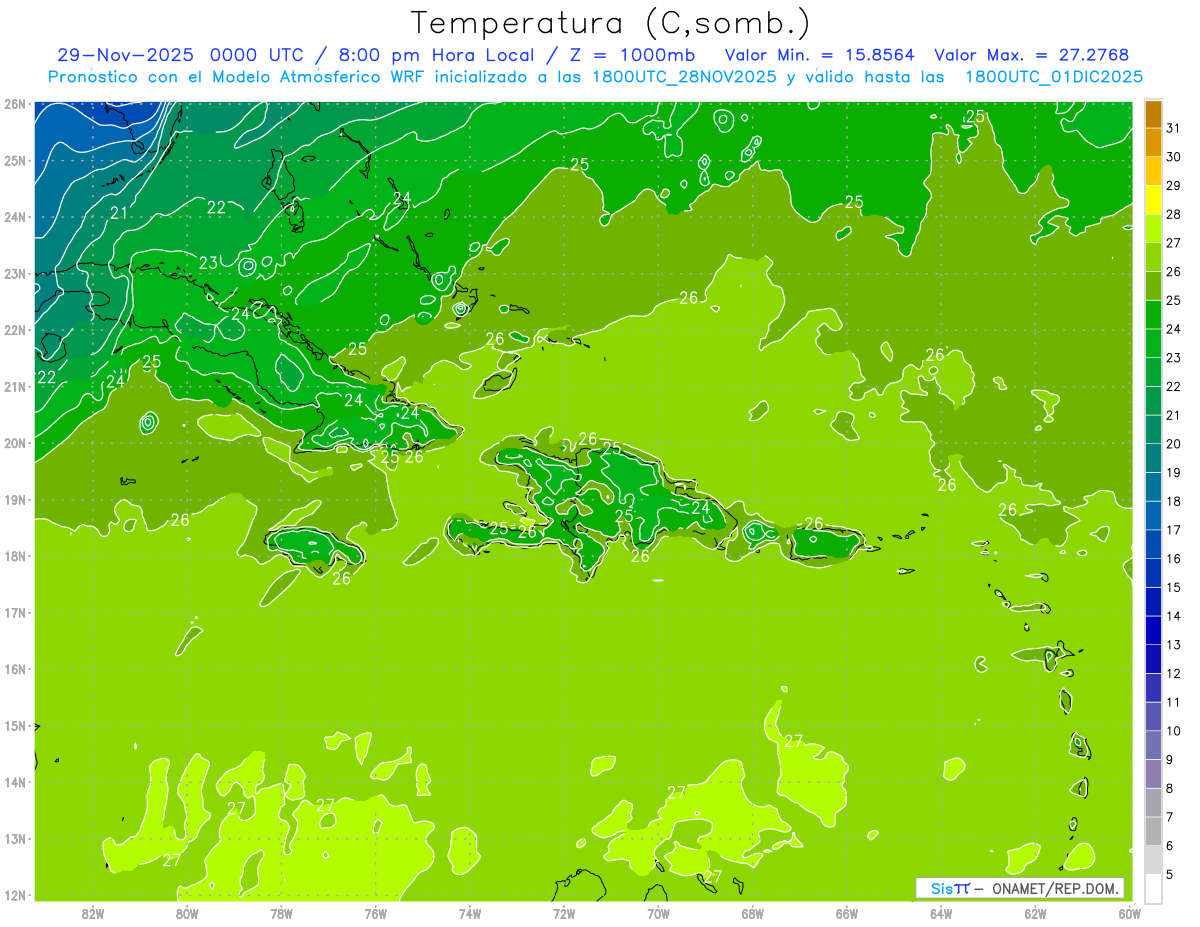This screenshot has width=1200, height=927.
Task: Click the colorbar swatch above label 31
Action: [1153, 113]
